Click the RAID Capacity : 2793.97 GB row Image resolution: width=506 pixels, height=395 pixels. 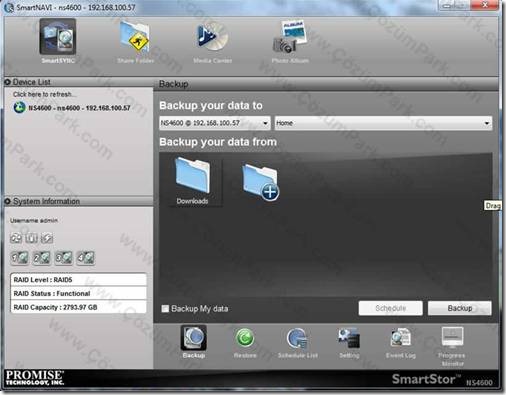[x=79, y=307]
